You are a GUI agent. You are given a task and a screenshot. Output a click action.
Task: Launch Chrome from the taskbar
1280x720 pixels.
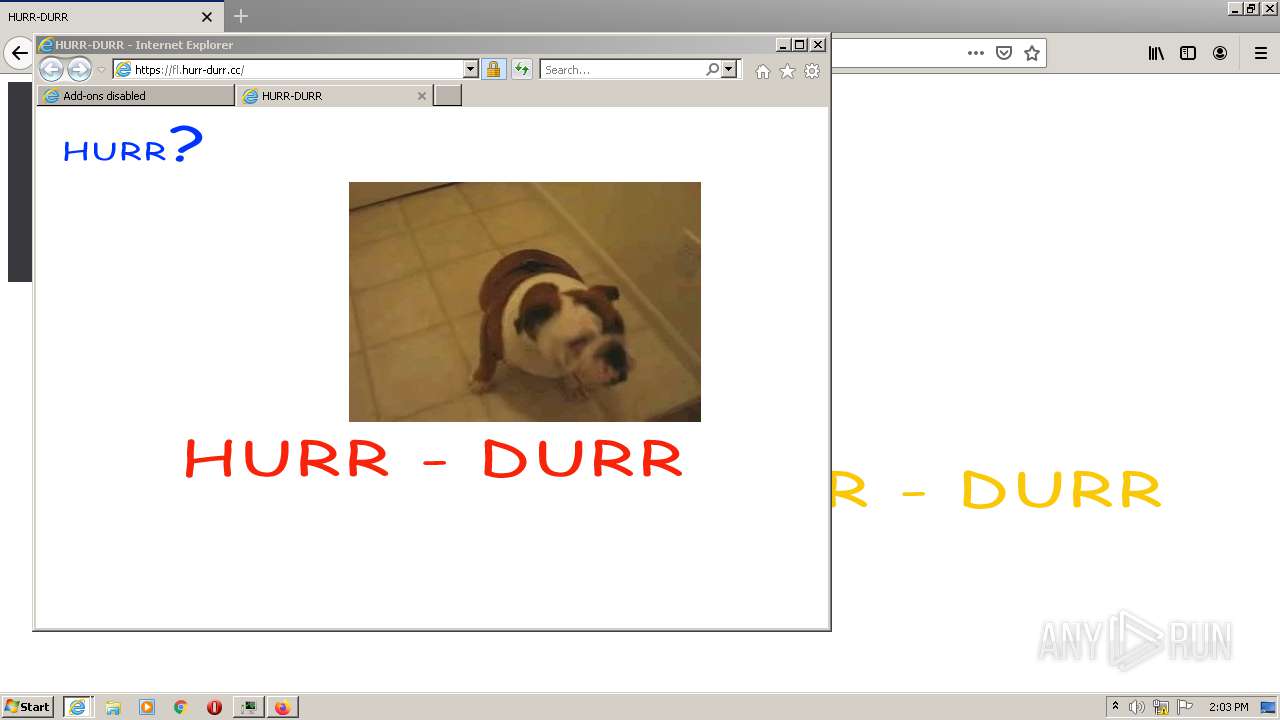pos(181,707)
